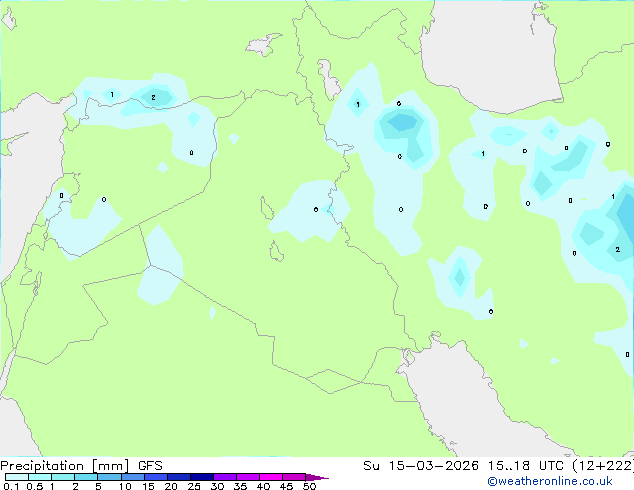Viewport: 634px width, 490px height.
Task: Click the '5' legend scale label
Action: (x=98, y=486)
